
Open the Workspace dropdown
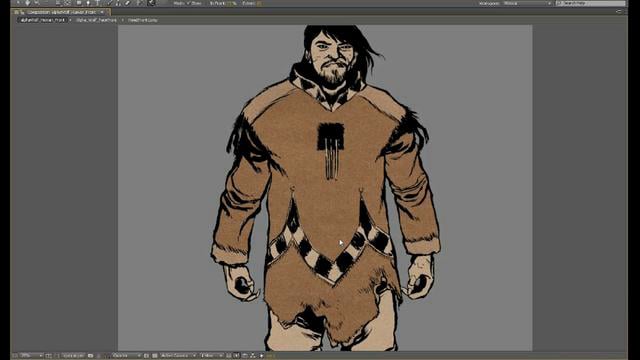coord(527,3)
